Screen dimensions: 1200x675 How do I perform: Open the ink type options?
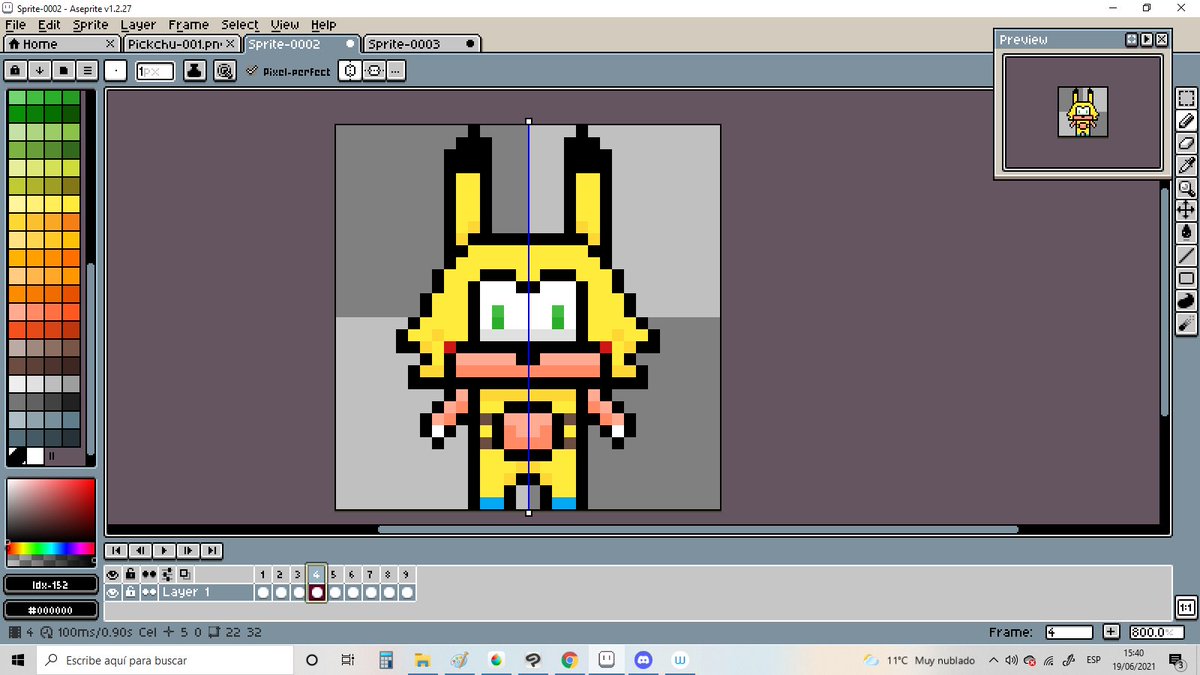[195, 70]
